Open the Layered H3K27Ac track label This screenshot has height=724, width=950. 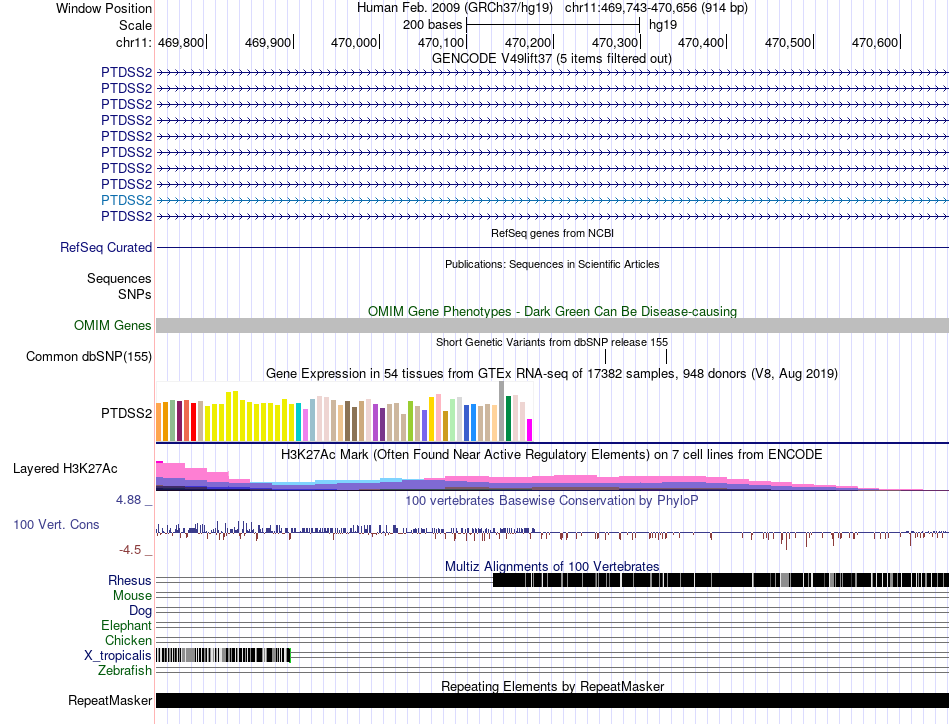click(x=65, y=469)
